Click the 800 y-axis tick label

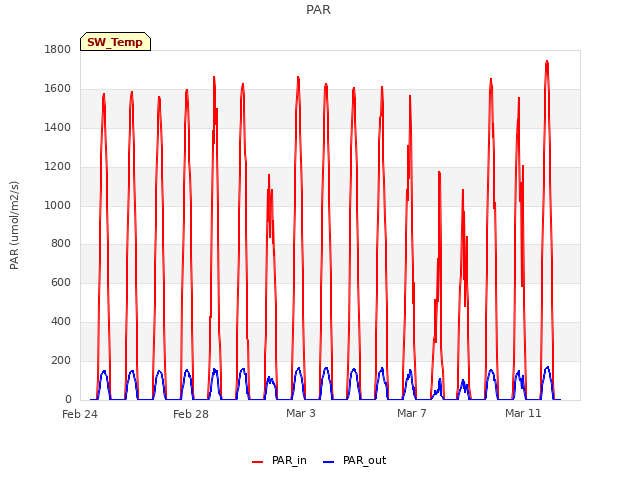(x=61, y=244)
